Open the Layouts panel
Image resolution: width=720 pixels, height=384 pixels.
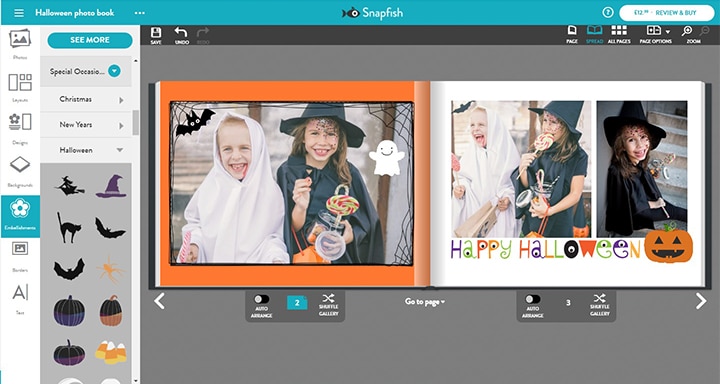[x=20, y=87]
